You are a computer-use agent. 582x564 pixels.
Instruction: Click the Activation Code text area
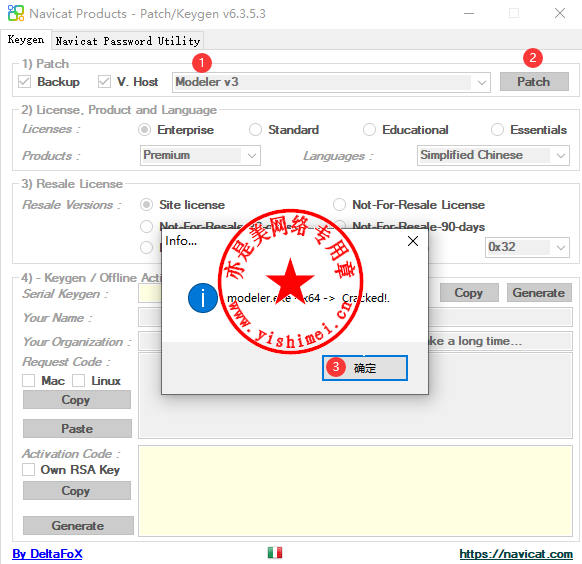pyautogui.click(x=355, y=491)
